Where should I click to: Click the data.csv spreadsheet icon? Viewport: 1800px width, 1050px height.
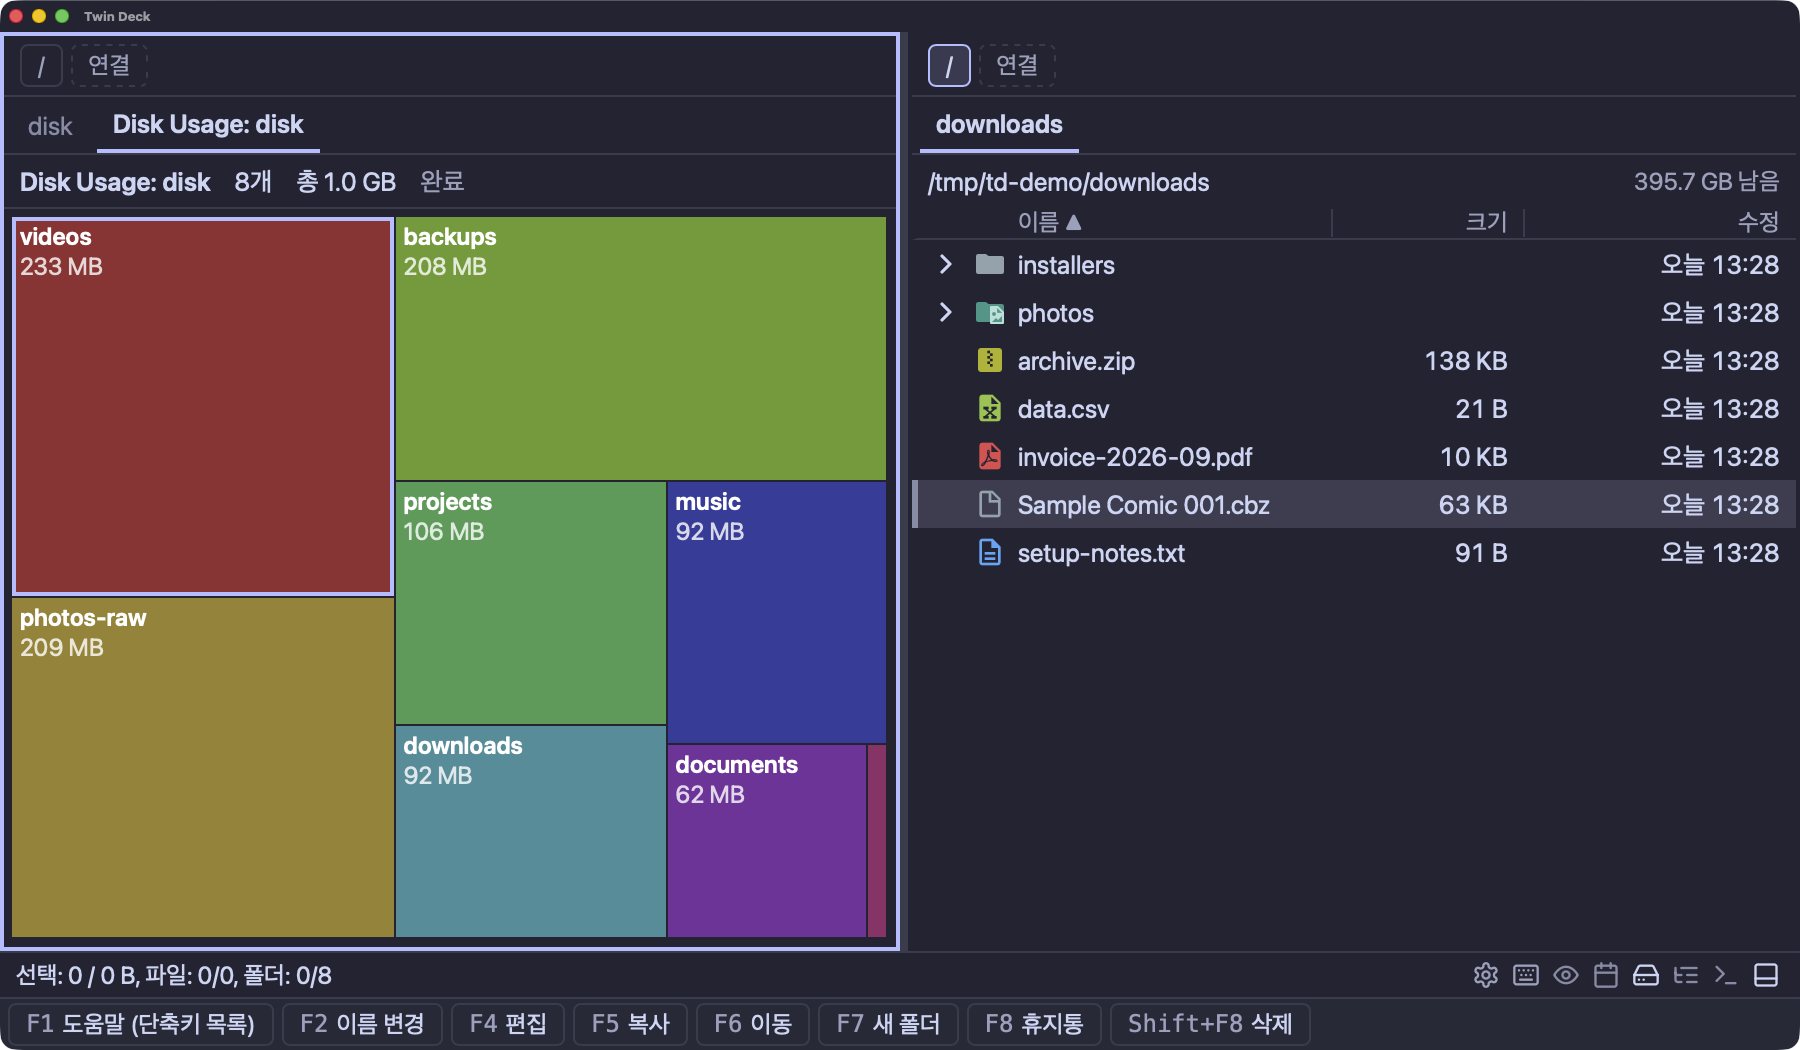tap(990, 408)
